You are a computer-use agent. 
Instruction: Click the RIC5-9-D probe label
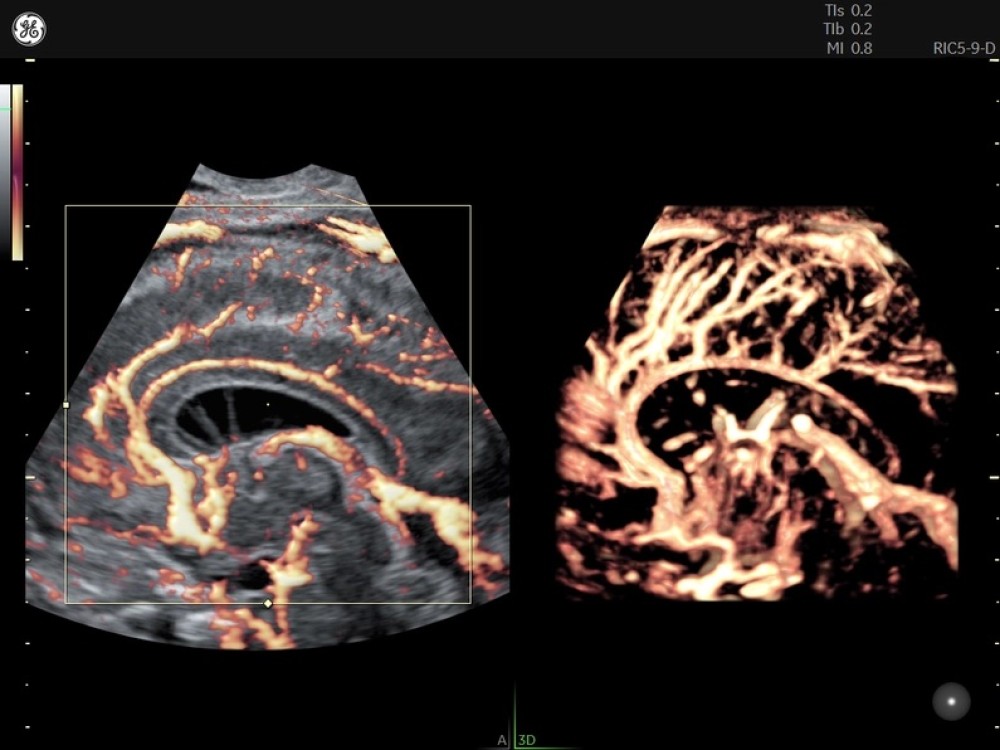pyautogui.click(x=963, y=48)
